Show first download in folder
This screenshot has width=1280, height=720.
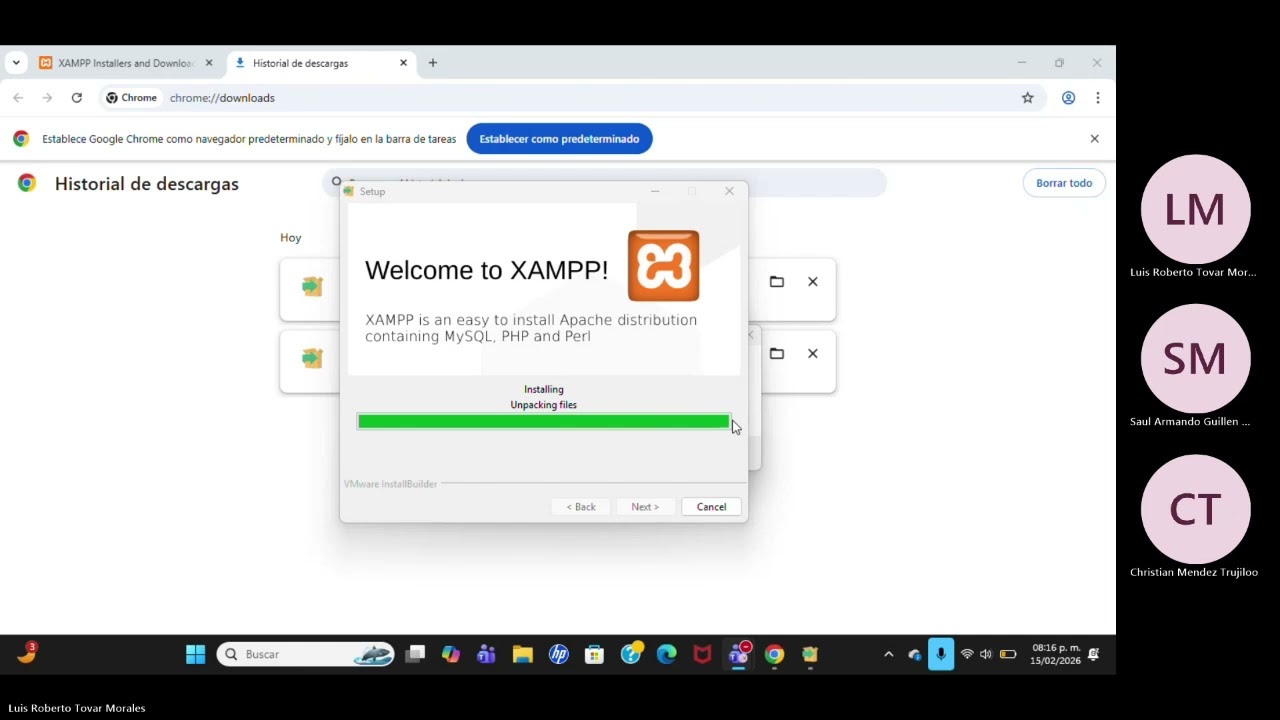pos(777,282)
